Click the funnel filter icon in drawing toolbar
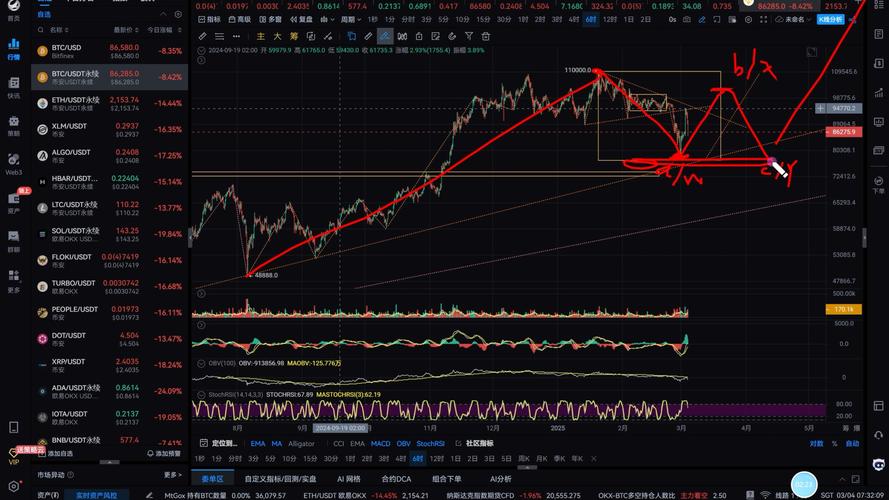 tap(469, 36)
